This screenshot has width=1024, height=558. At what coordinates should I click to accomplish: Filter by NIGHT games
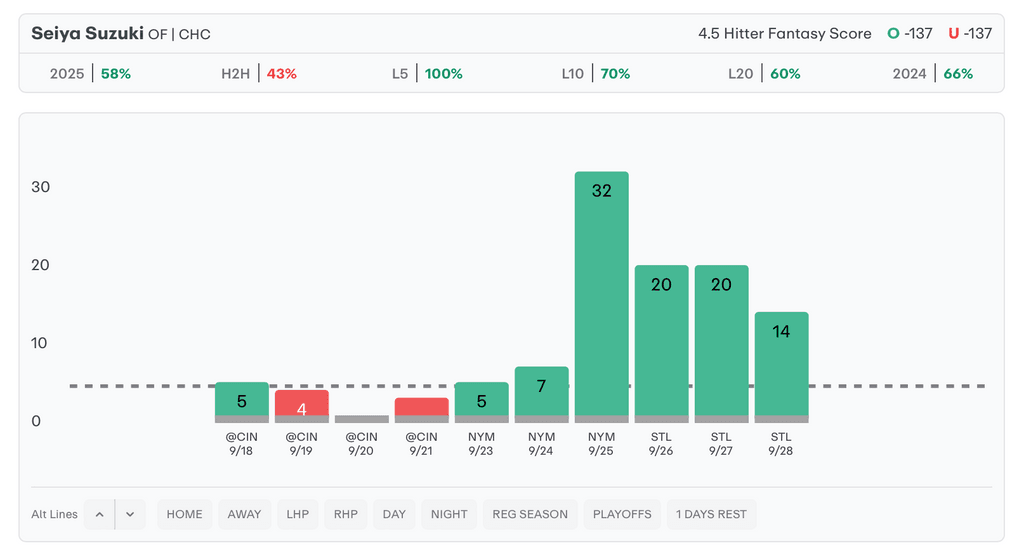(x=449, y=514)
